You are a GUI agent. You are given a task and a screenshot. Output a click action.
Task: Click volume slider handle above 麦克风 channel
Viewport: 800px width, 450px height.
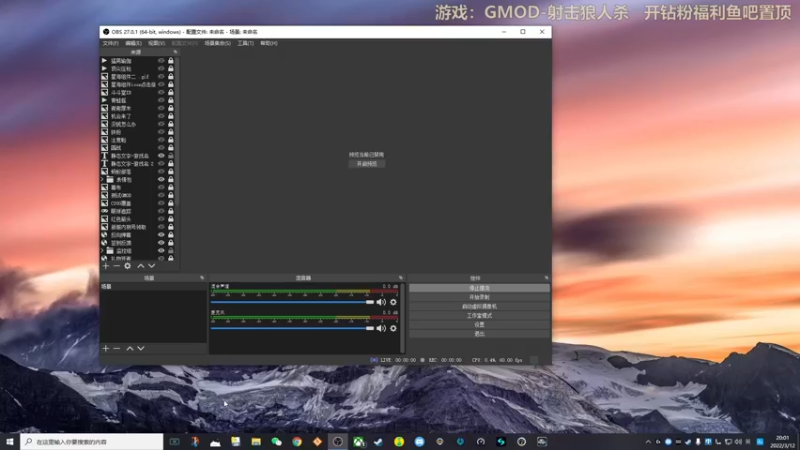(370, 302)
